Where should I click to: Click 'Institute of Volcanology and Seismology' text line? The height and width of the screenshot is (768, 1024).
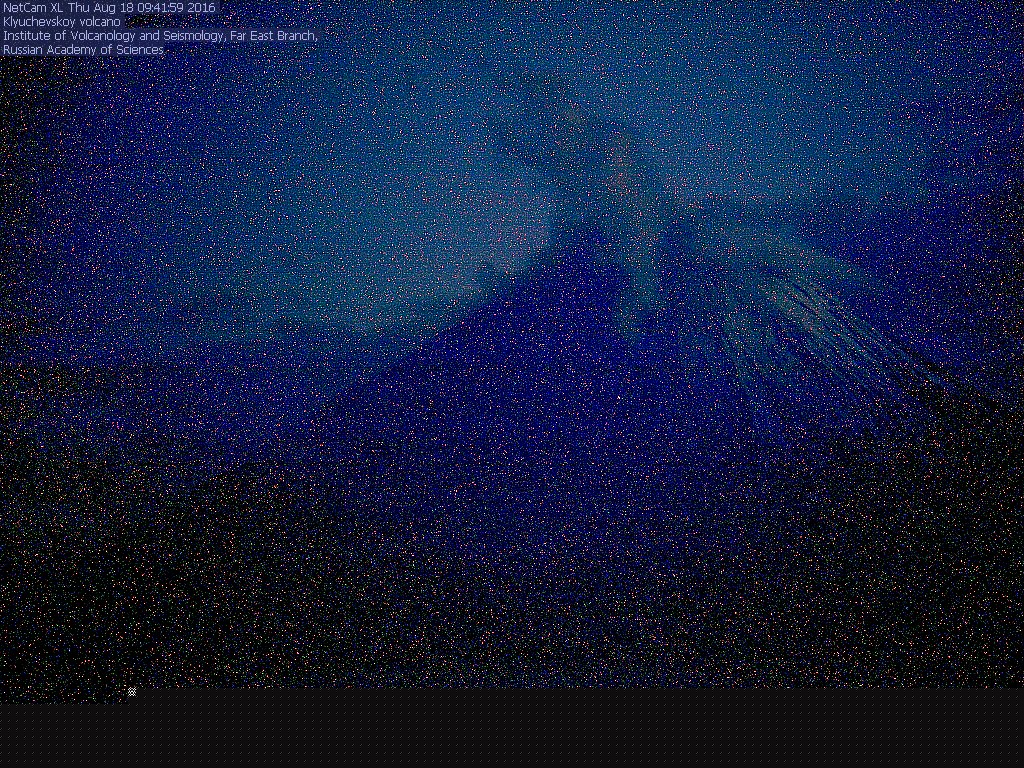pos(160,36)
